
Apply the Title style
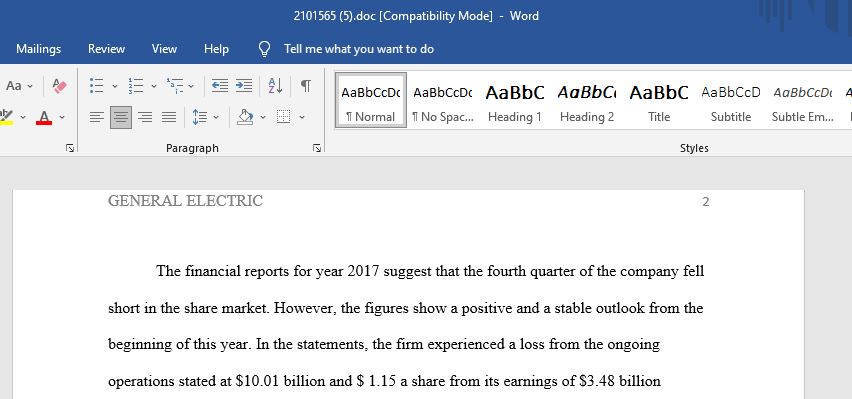pos(659,101)
